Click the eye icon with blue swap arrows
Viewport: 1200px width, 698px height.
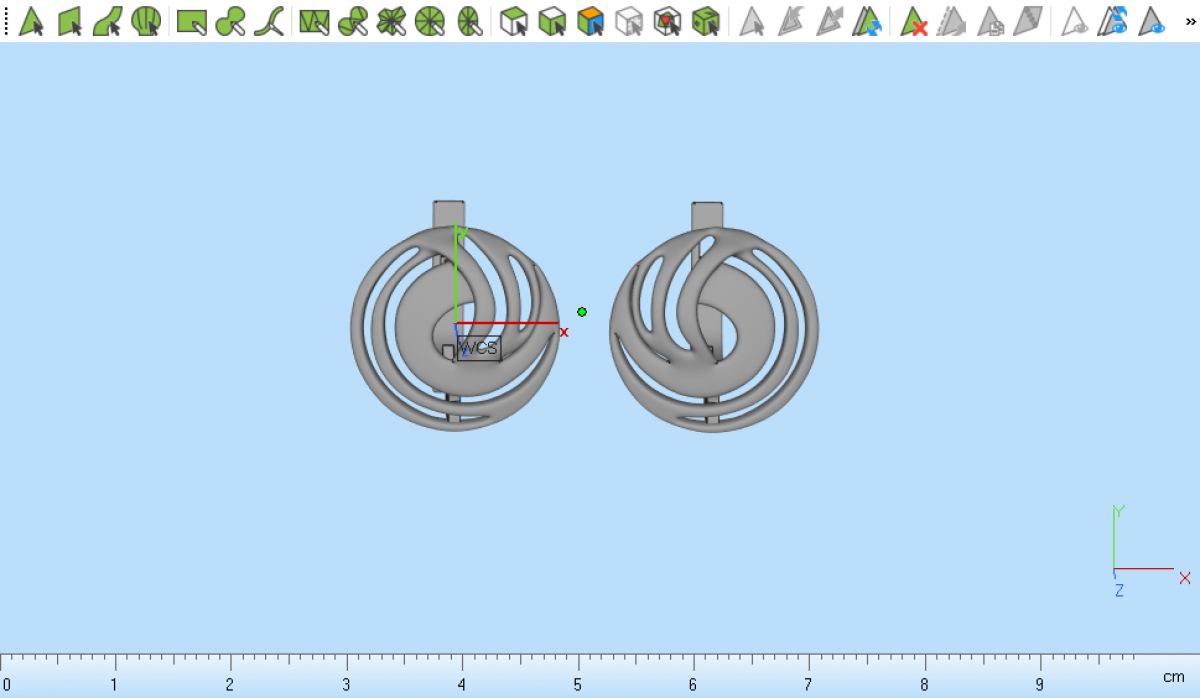[1113, 21]
